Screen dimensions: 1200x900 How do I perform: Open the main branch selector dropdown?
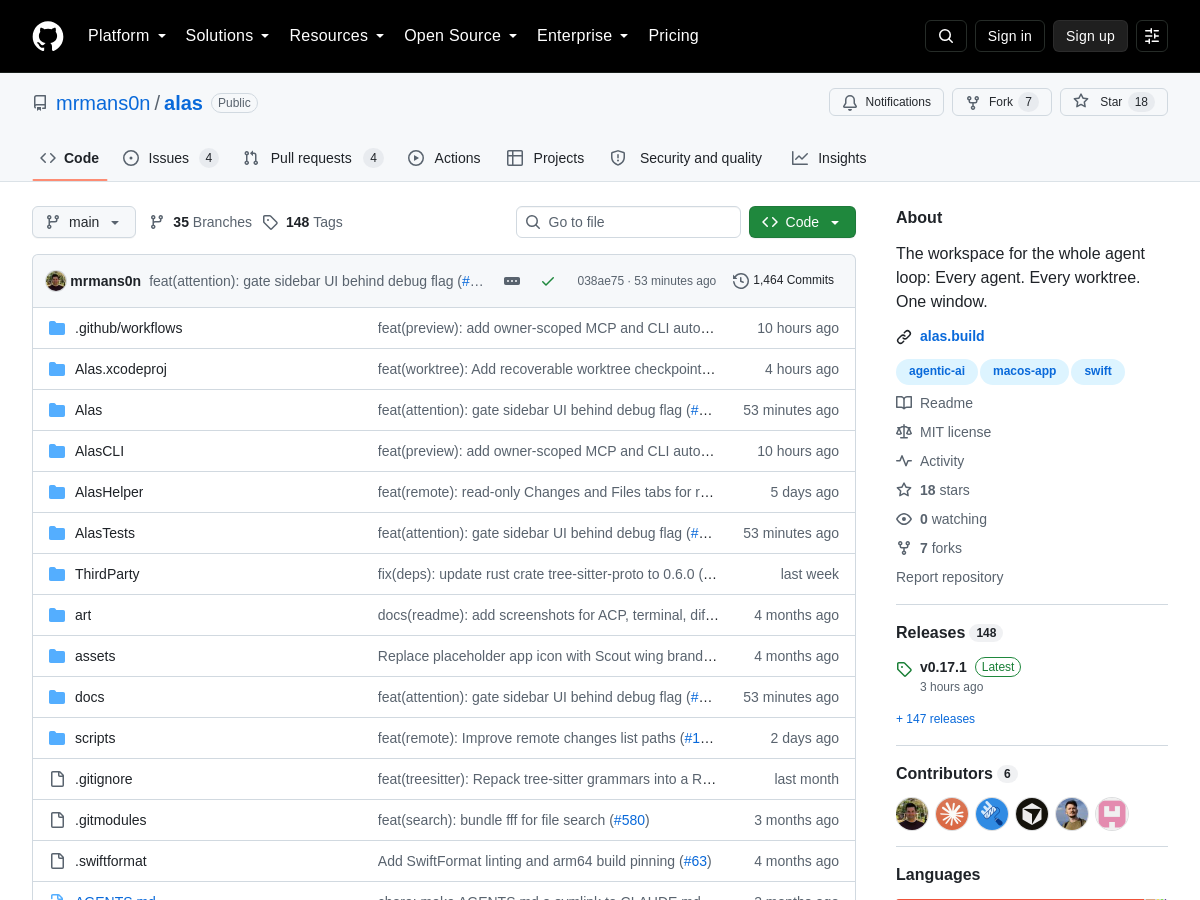pyautogui.click(x=84, y=222)
